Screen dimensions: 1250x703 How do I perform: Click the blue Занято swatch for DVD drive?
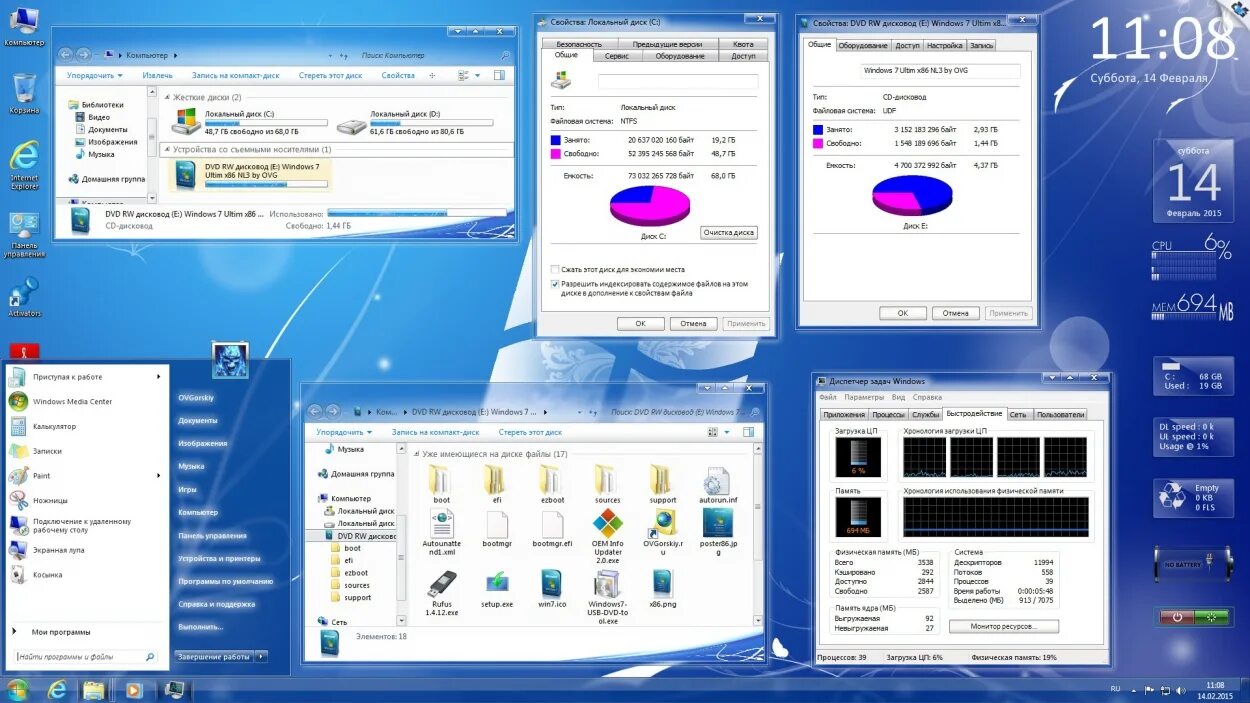[818, 129]
